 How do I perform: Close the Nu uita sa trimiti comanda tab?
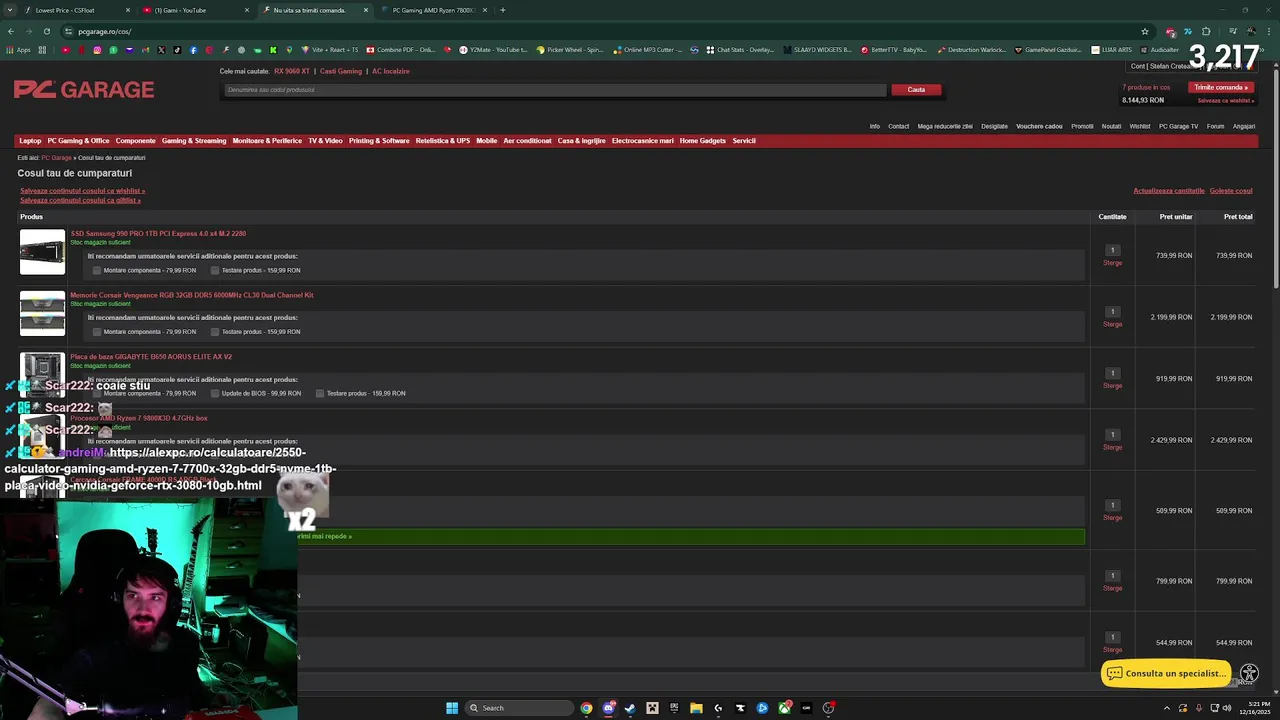366,10
